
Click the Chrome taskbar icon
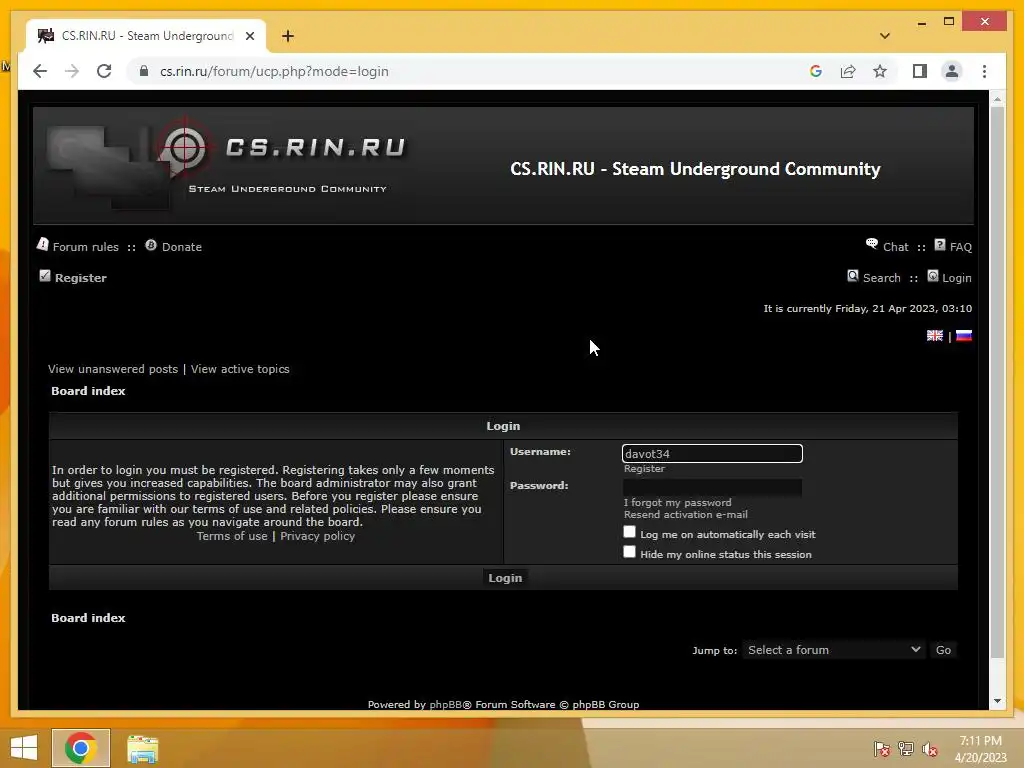click(81, 748)
